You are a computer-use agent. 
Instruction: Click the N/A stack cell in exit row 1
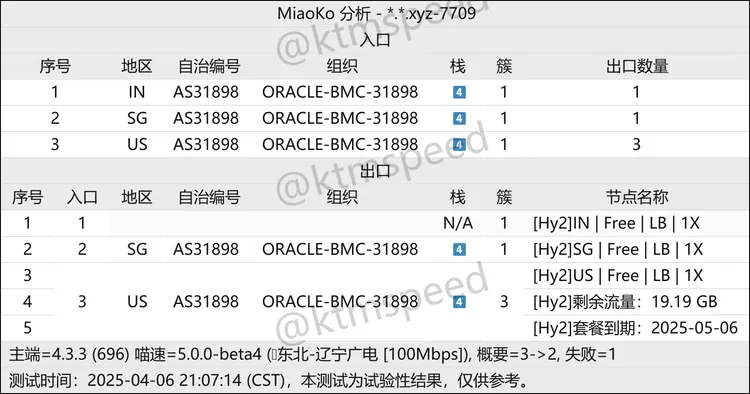(458, 223)
